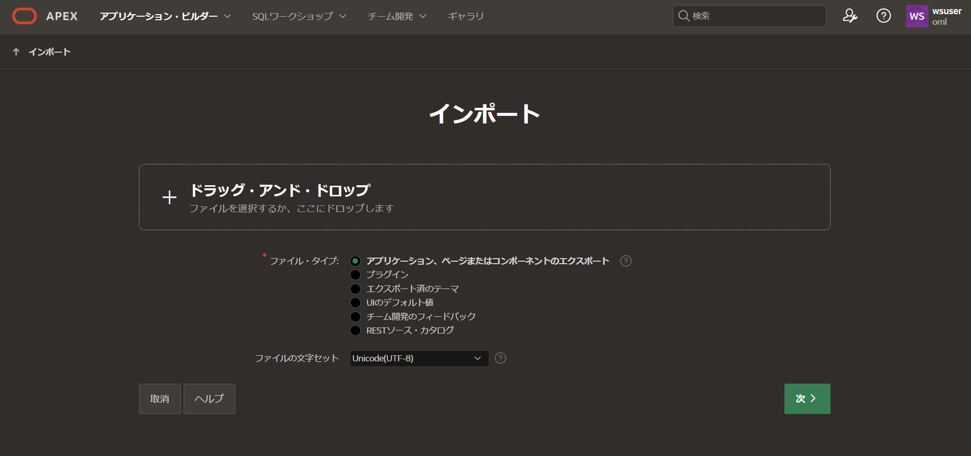The height and width of the screenshot is (456, 971).
Task: Select the UIのデフォルト値 radio option
Action: [355, 303]
